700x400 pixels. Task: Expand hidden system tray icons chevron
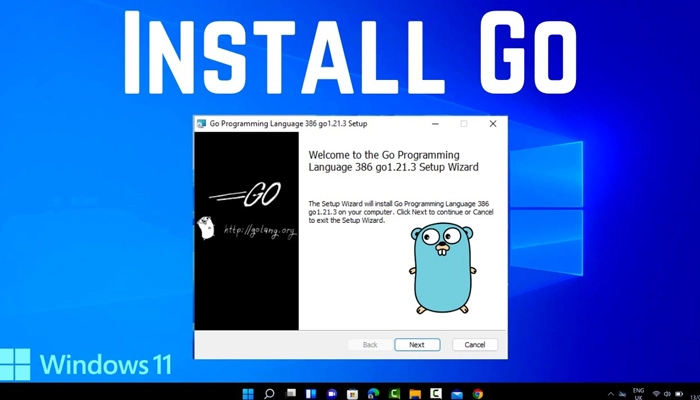coord(612,393)
